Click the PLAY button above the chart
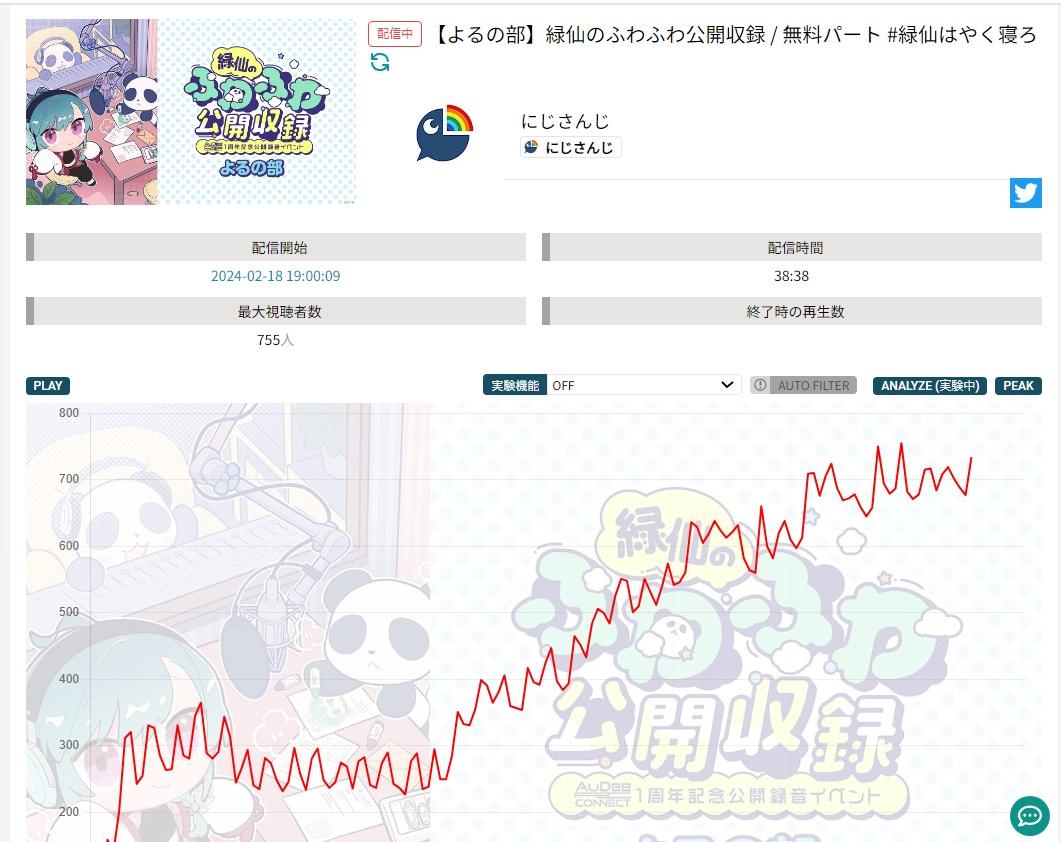Screen dimensions: 1061x842 tap(48, 386)
